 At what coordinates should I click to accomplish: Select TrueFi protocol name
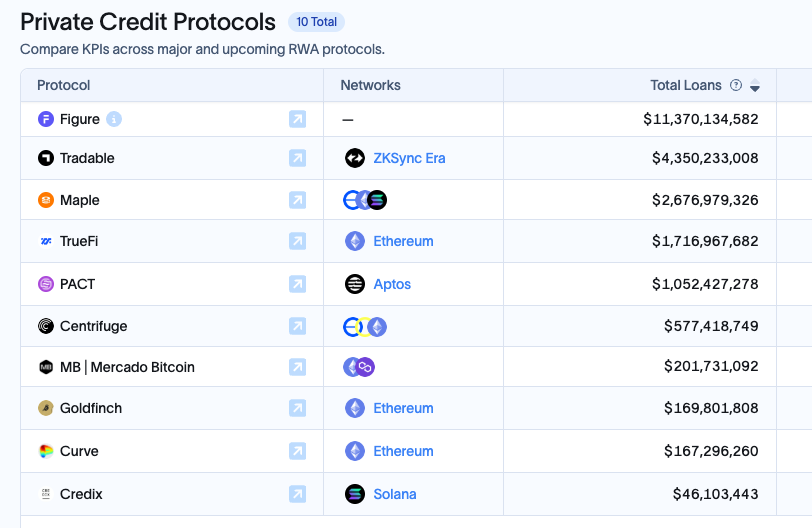coord(79,241)
